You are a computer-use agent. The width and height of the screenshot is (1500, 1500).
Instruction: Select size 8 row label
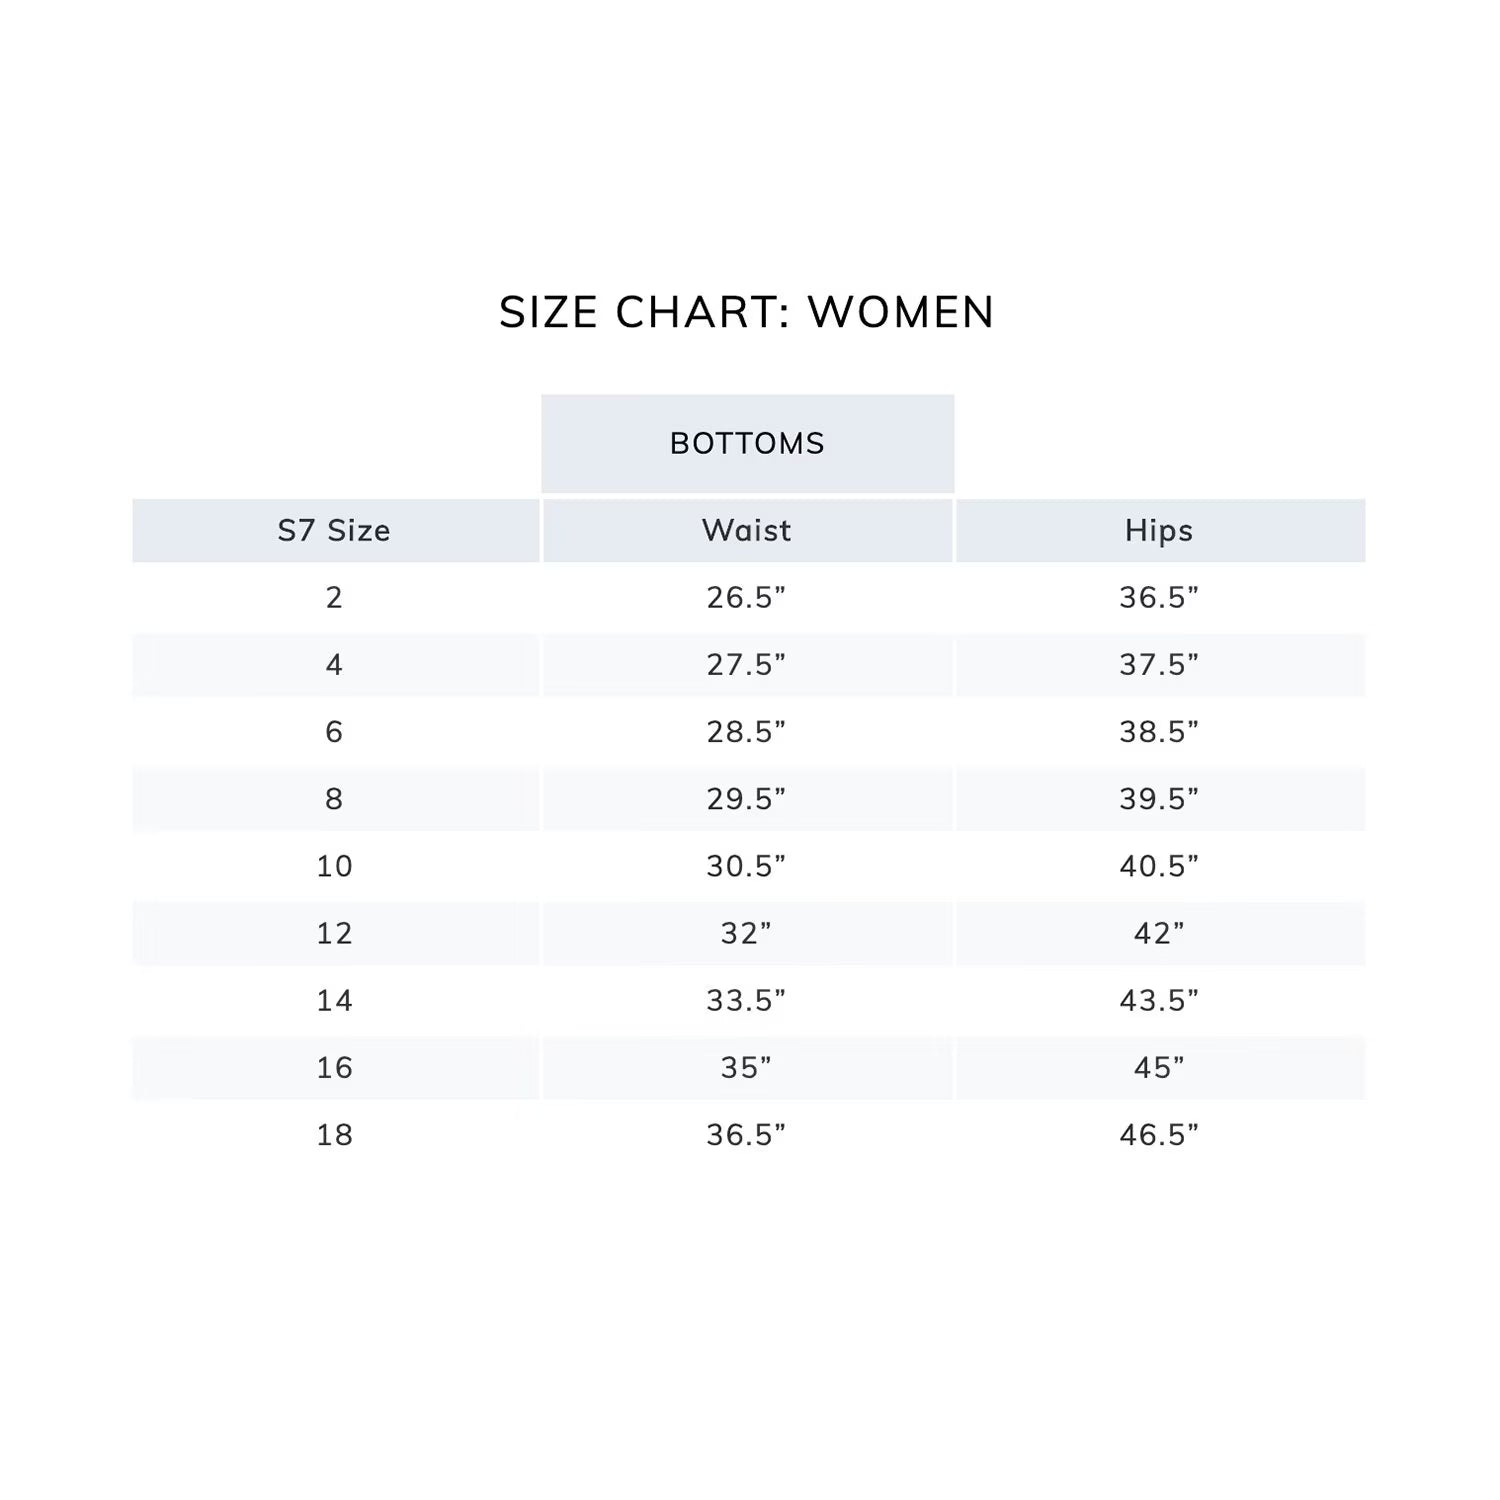[x=334, y=798]
